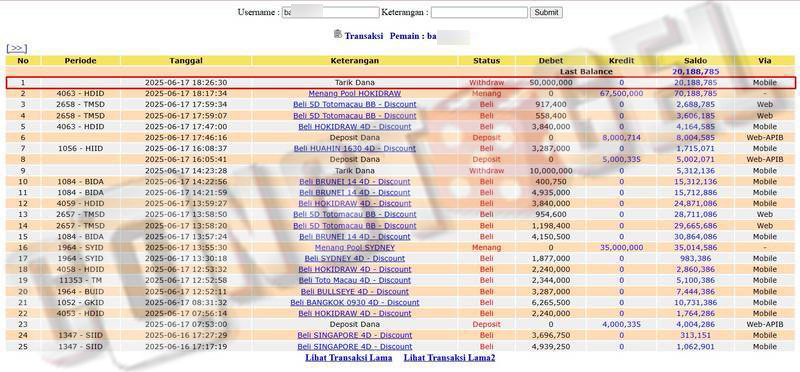Open Beli HUAHIN 1630 4D - Discount
Image resolution: width=800 pixels, height=372 pixels.
pyautogui.click(x=355, y=148)
